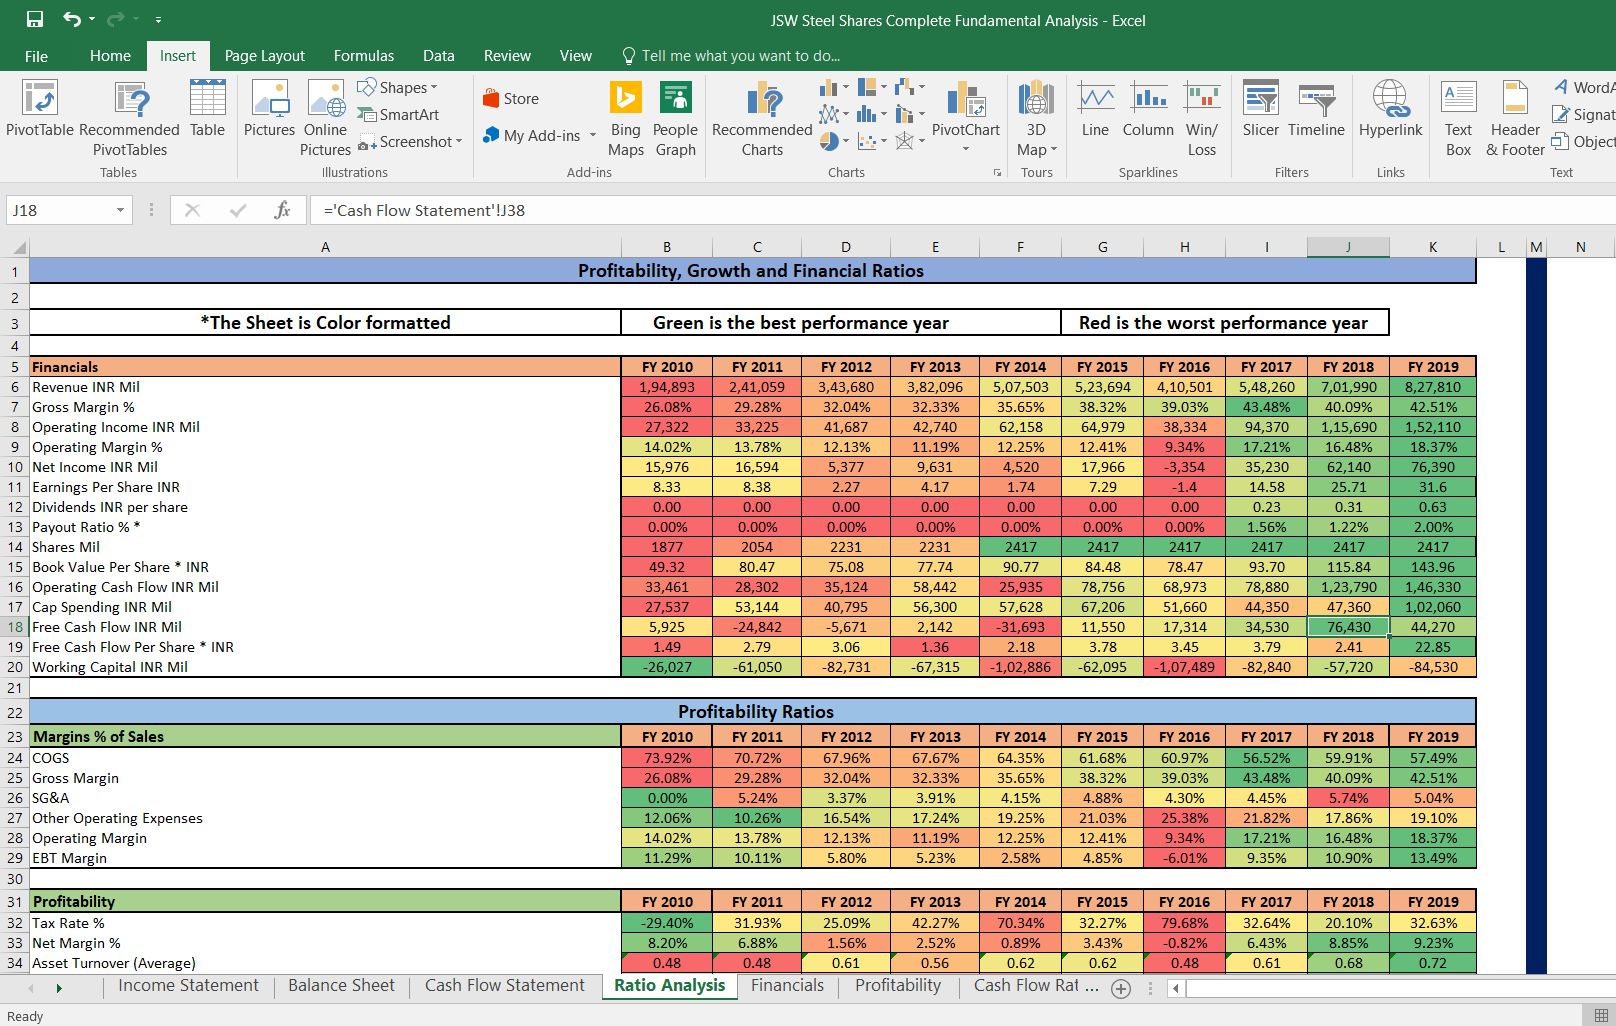
Task: Insert a Hyperlink
Action: [1391, 109]
